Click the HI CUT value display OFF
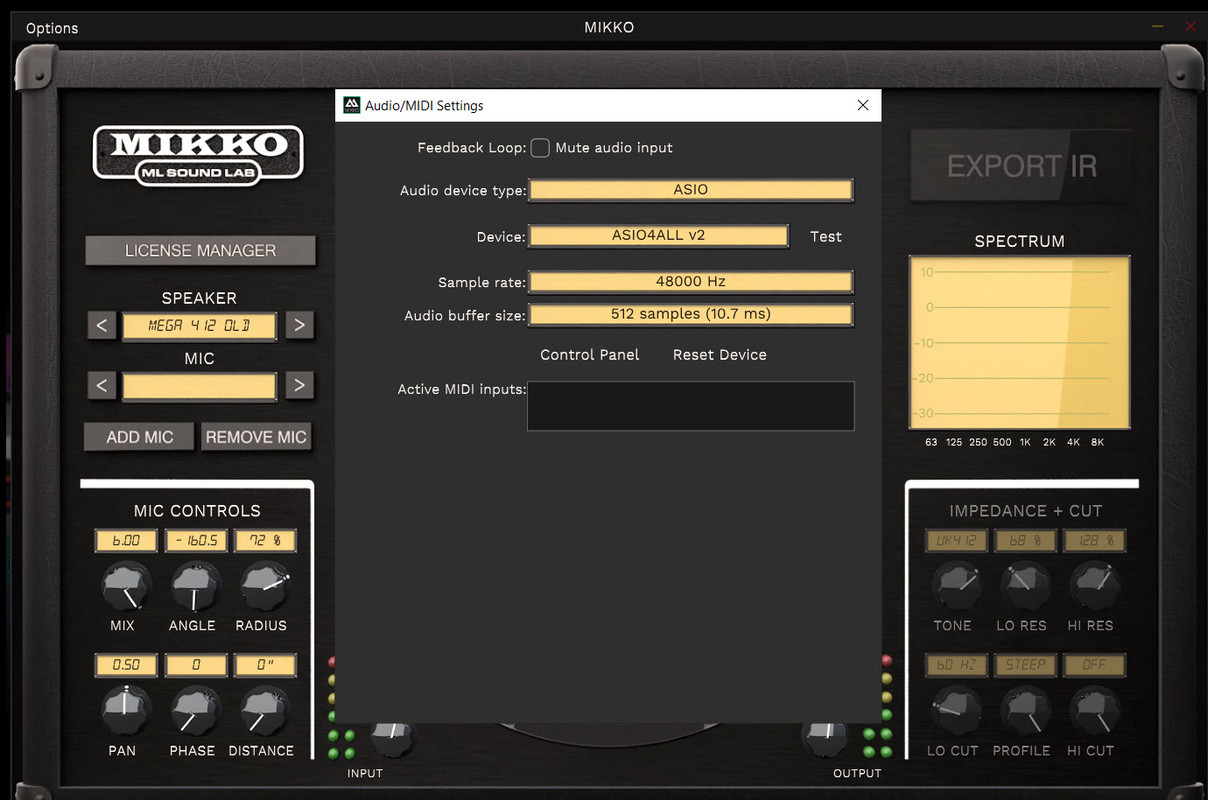 pos(1094,665)
